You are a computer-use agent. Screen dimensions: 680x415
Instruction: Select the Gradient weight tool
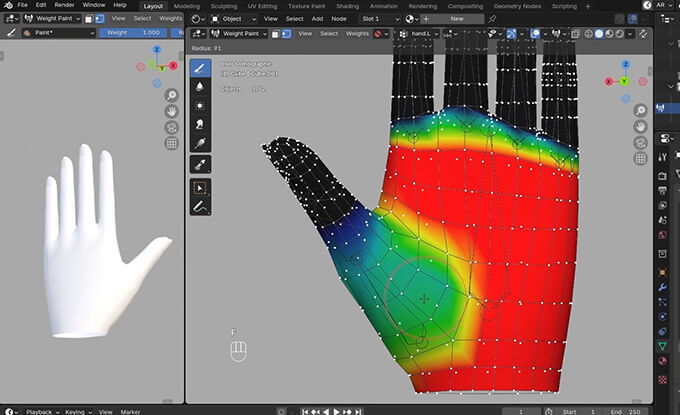tap(200, 144)
